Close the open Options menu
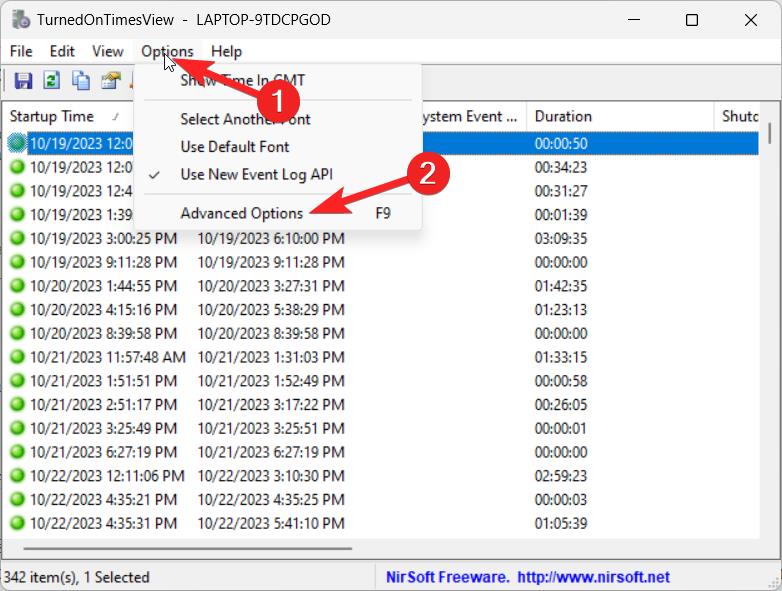Viewport: 782px width, 591px height. (x=167, y=51)
